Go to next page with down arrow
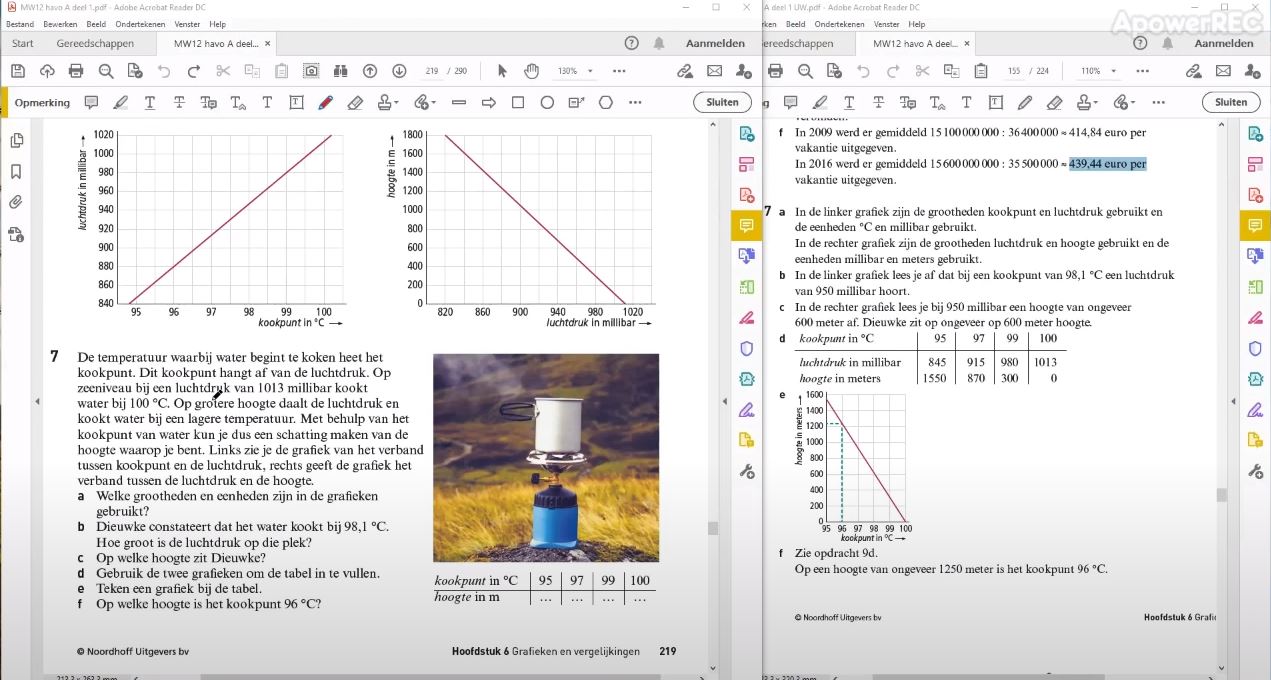 point(399,71)
